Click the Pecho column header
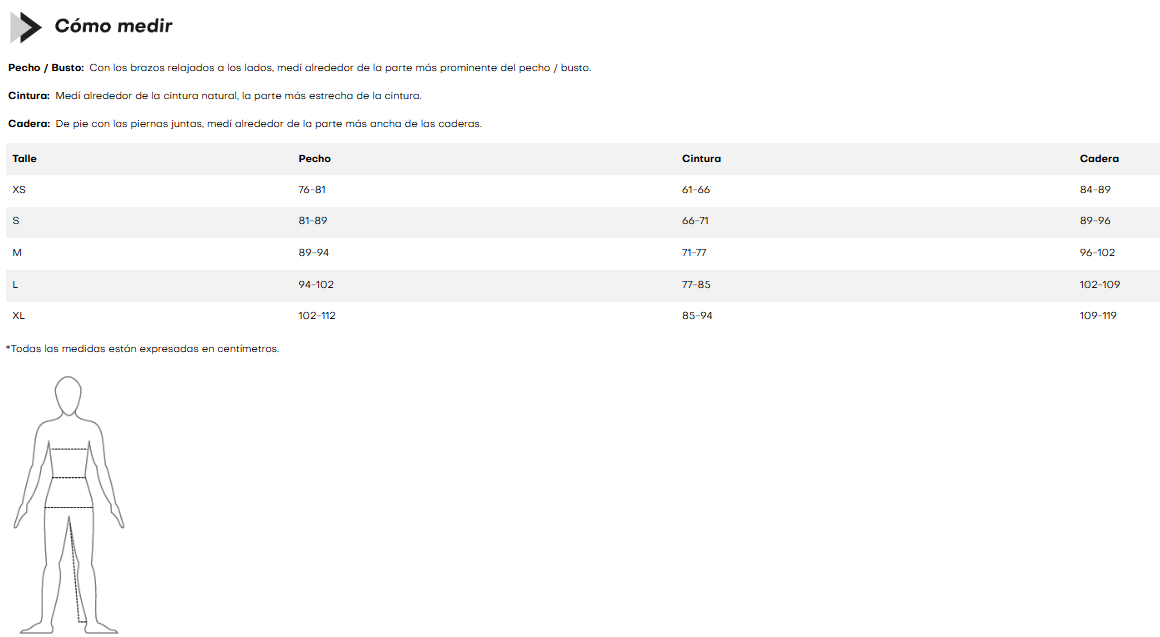 (314, 159)
